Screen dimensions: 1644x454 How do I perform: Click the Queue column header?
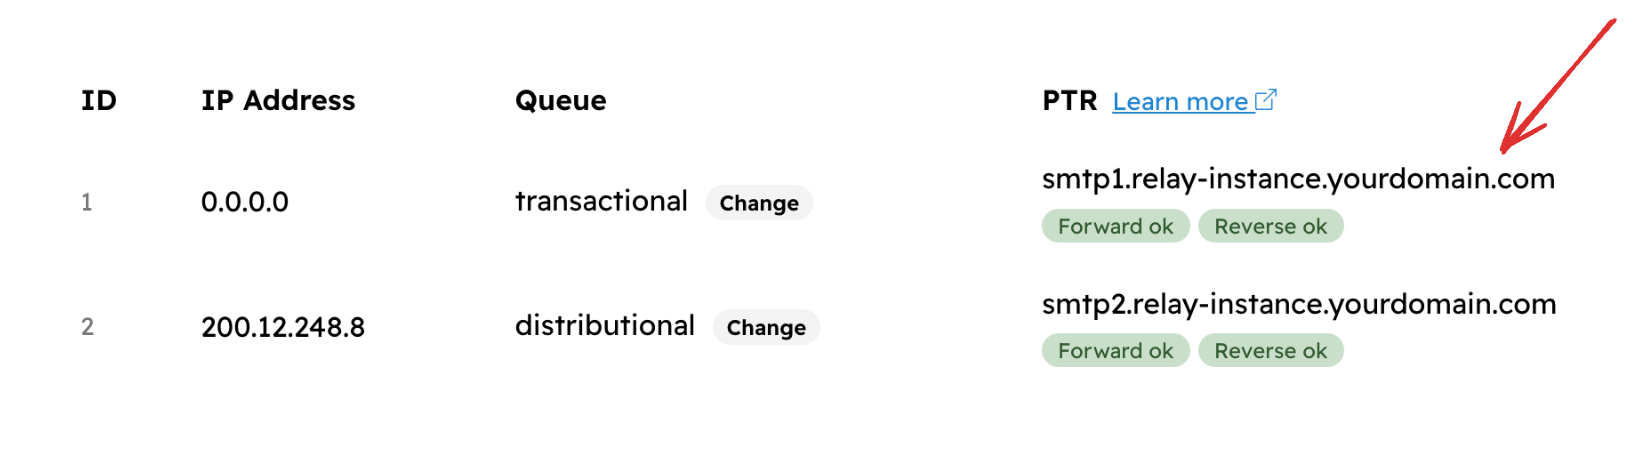(x=560, y=101)
